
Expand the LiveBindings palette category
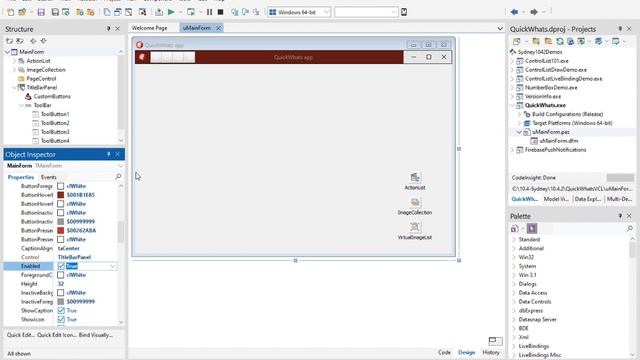[514, 346]
